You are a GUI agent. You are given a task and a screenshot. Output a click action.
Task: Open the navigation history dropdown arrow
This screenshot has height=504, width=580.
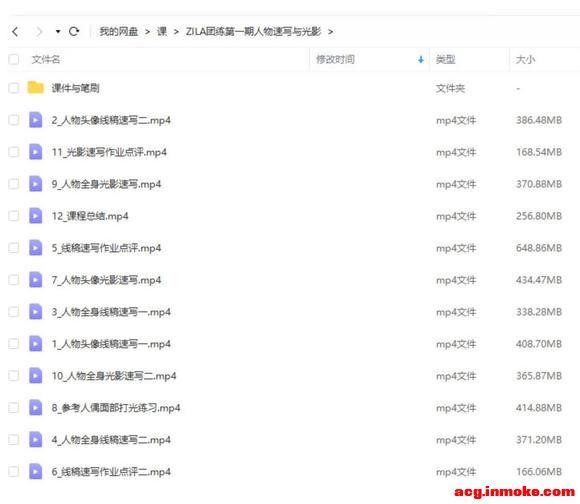[58, 32]
